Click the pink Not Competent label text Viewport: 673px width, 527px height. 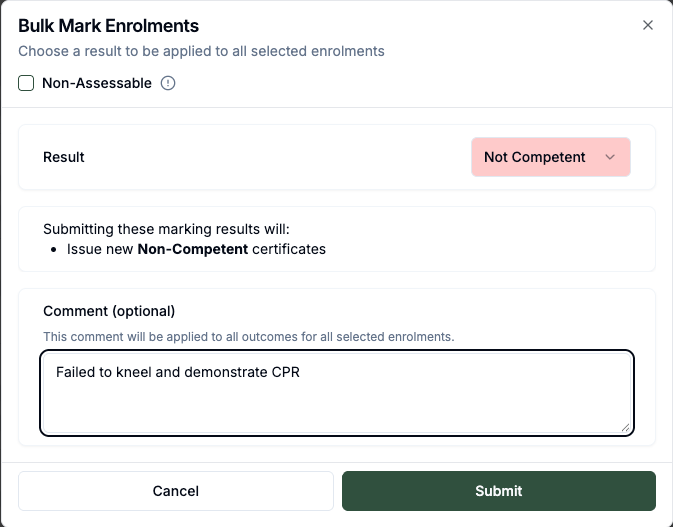[534, 157]
